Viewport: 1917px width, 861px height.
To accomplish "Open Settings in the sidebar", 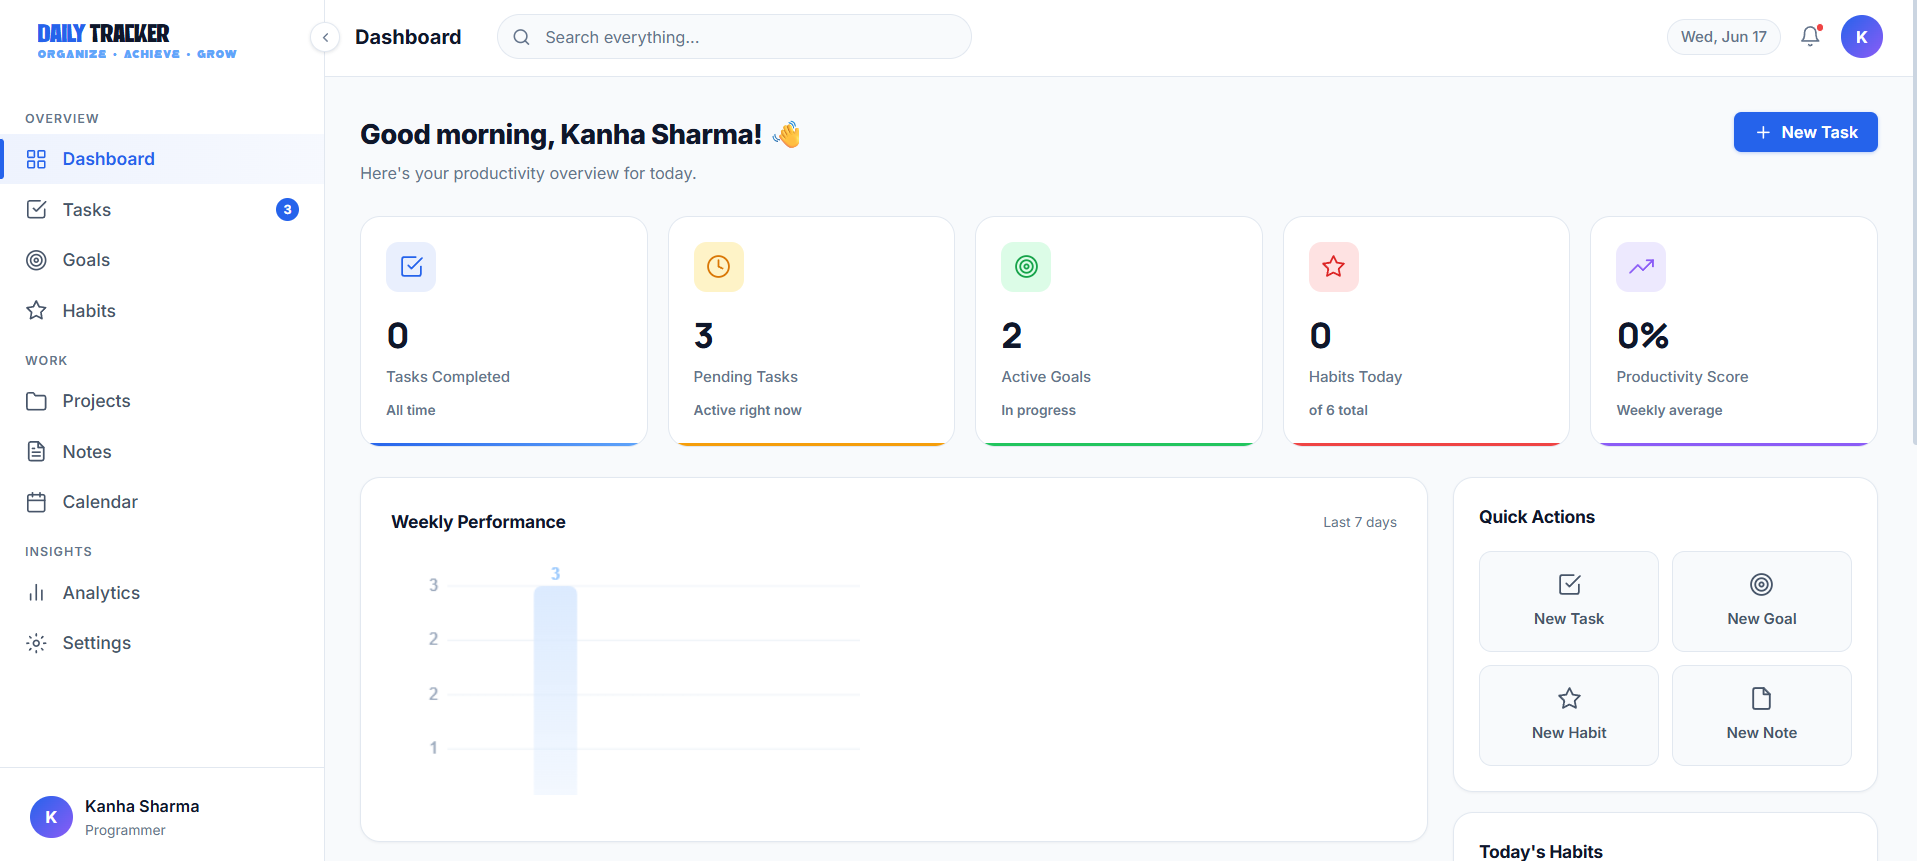I will click(x=162, y=643).
